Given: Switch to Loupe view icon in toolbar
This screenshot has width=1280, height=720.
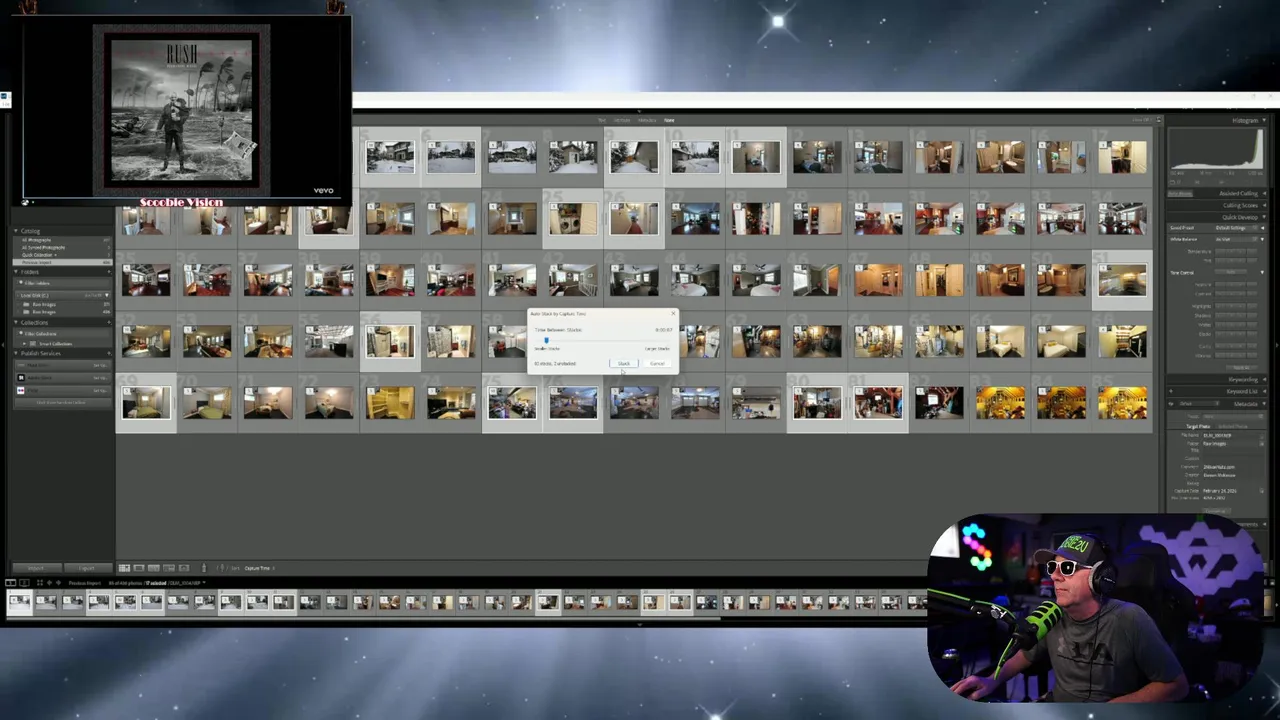Looking at the screenshot, I should click(x=139, y=568).
